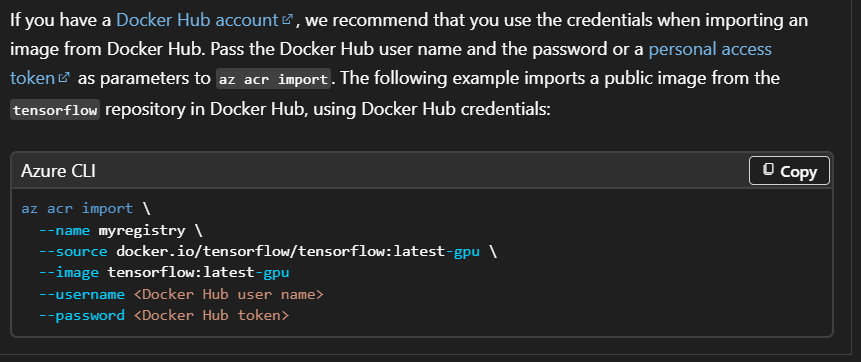Click the '--username' parameter in code

click(x=81, y=294)
